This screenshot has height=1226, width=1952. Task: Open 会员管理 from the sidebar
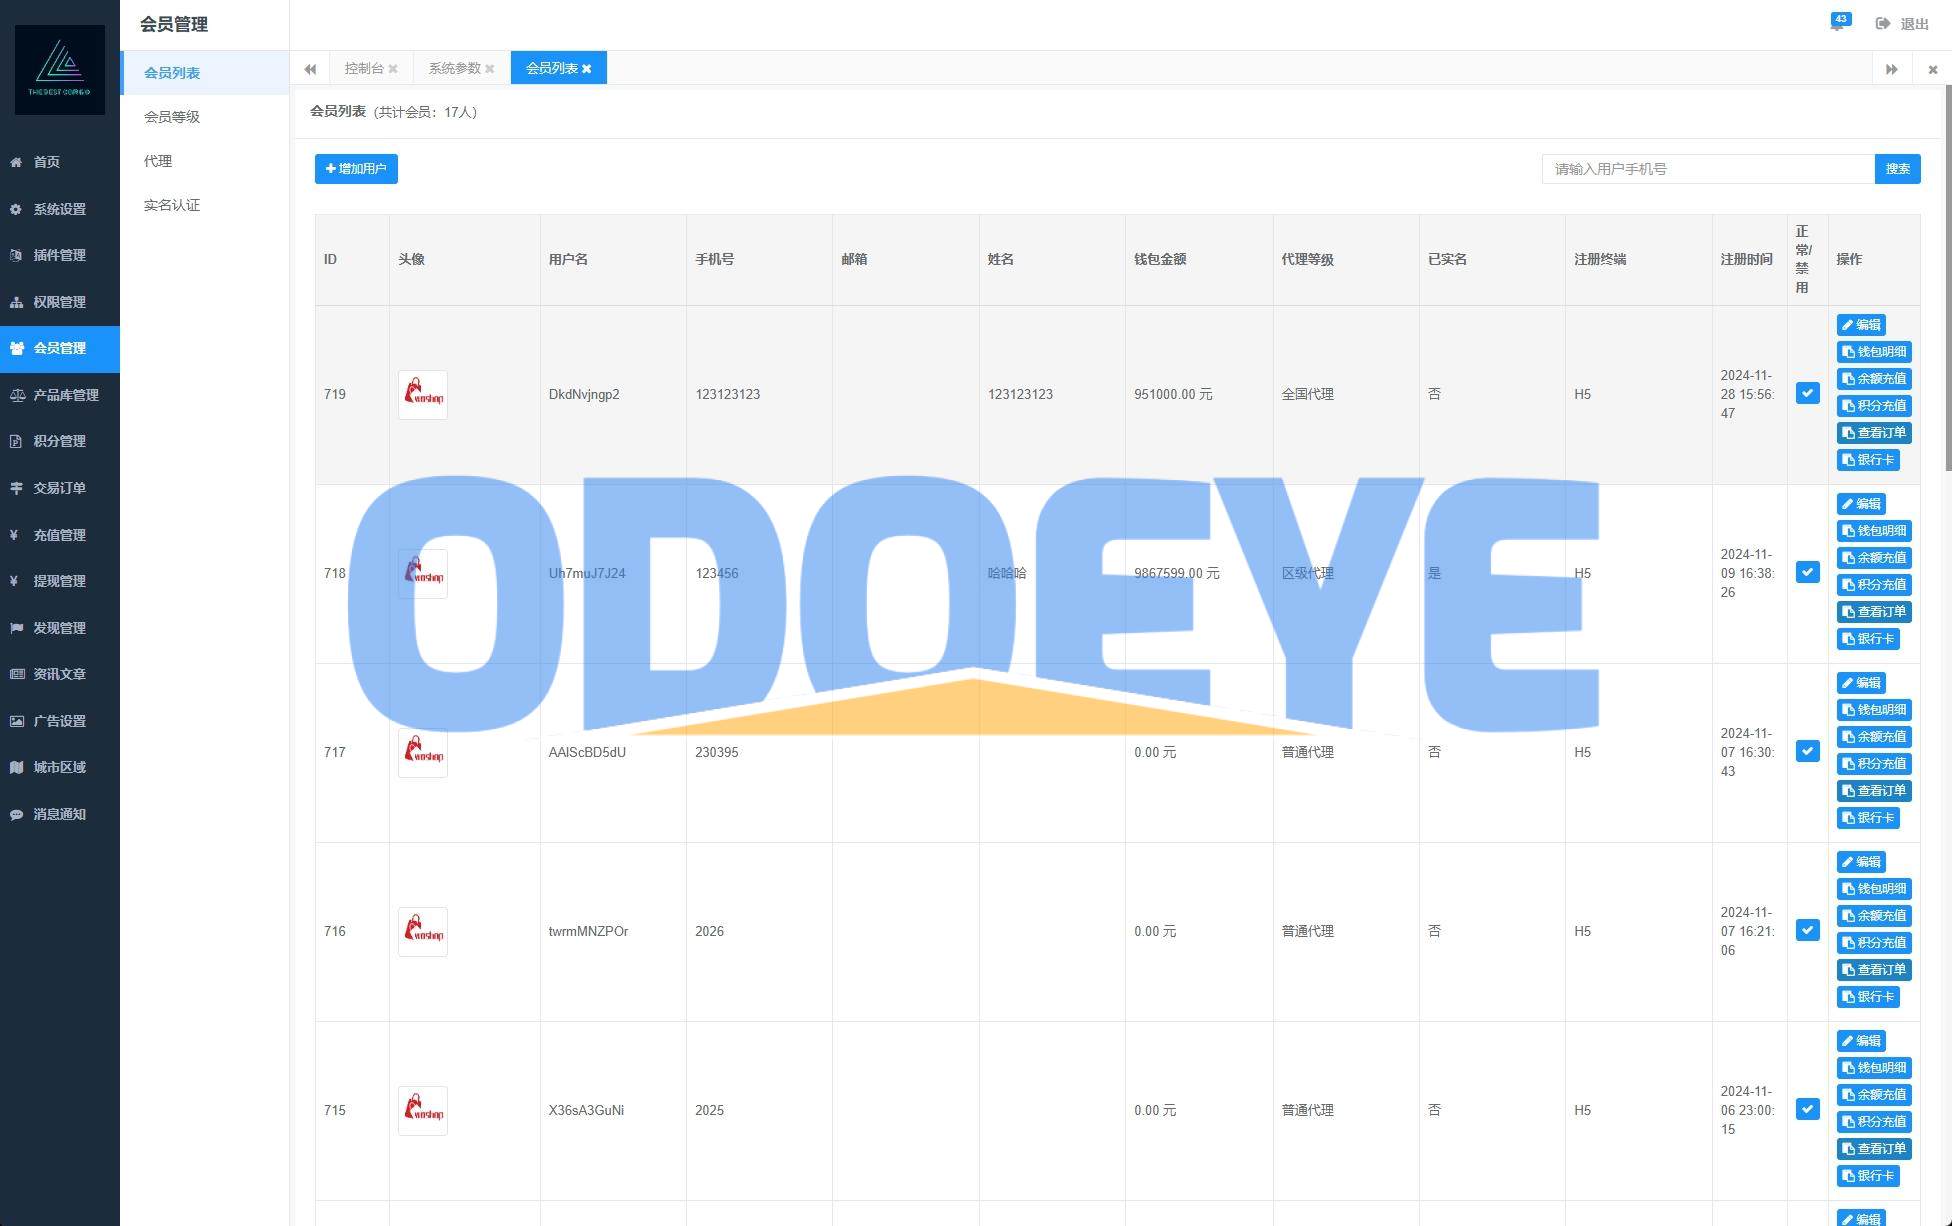pos(60,348)
